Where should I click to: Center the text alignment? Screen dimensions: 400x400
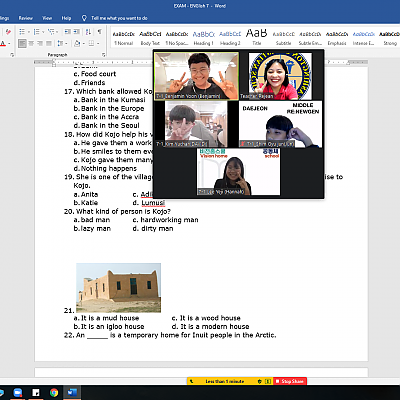[31, 43]
